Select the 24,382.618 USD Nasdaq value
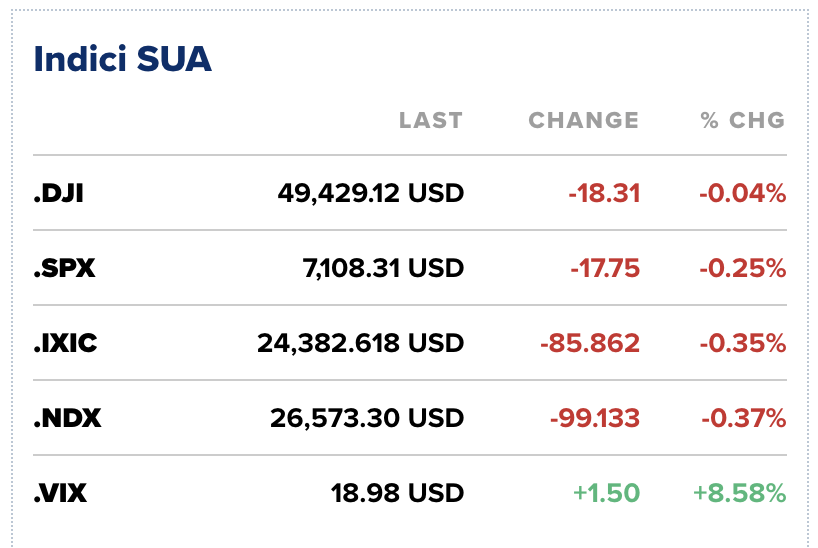The height and width of the screenshot is (548, 818). 360,343
